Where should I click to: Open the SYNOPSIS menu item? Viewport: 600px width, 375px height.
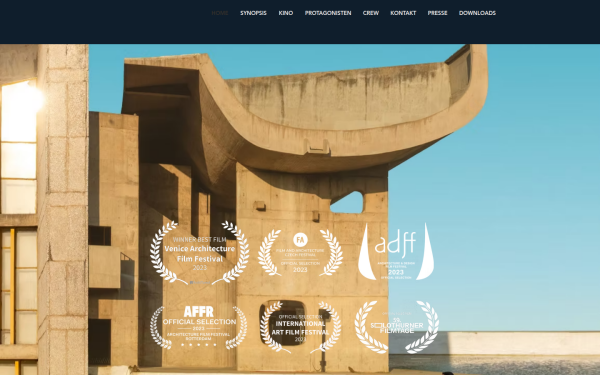pyautogui.click(x=253, y=13)
